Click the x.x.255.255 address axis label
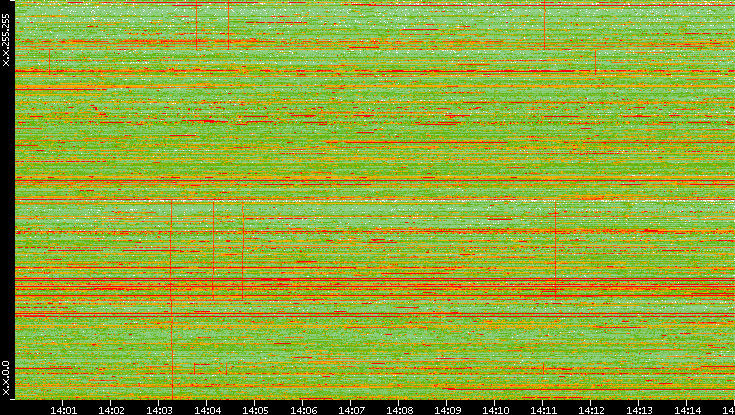 click(6, 40)
